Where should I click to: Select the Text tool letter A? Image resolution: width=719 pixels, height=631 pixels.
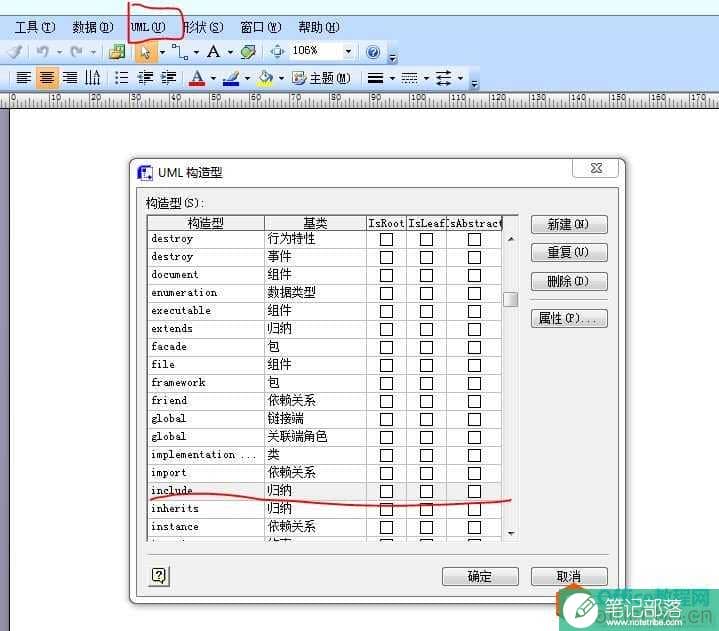[x=213, y=52]
